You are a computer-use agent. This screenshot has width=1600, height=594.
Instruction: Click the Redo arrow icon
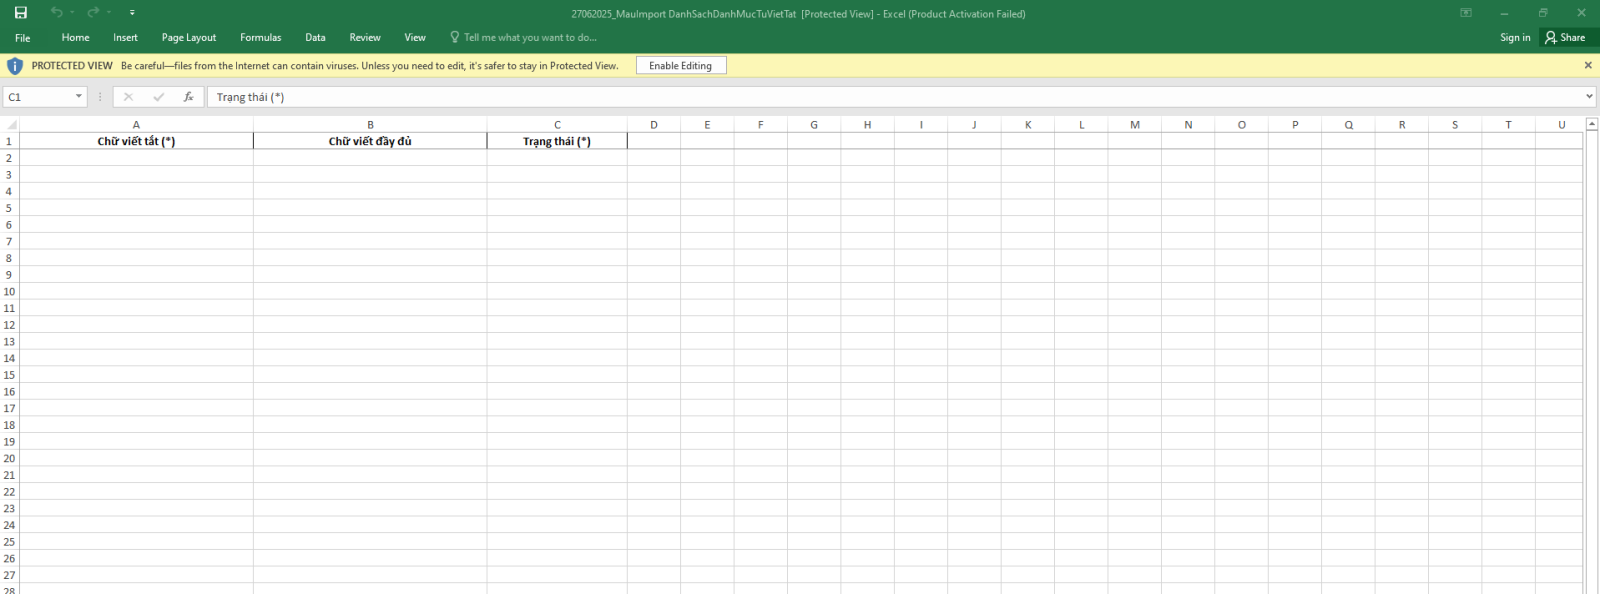tap(93, 13)
